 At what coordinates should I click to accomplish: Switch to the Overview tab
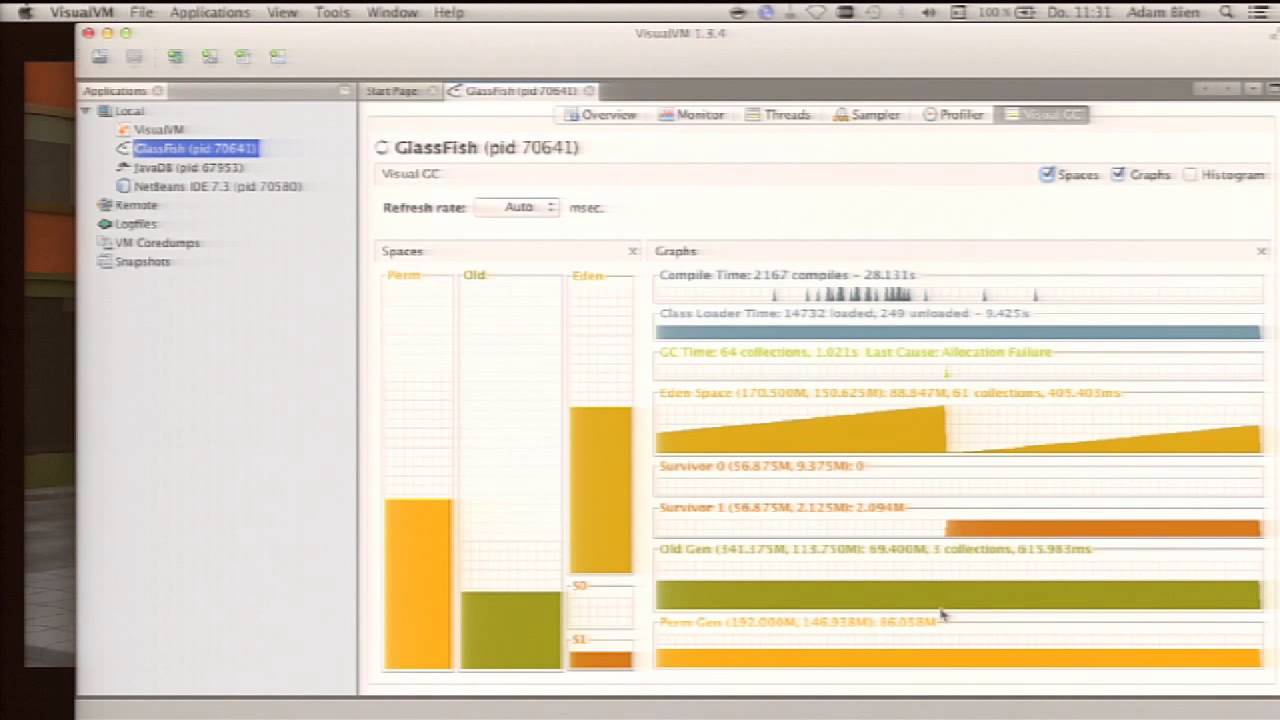601,115
